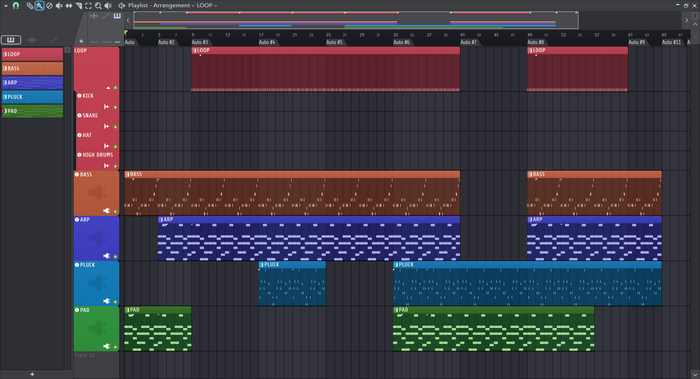700x379 pixels.
Task: Jump to the Auto #9 timeline marker
Action: (x=637, y=42)
